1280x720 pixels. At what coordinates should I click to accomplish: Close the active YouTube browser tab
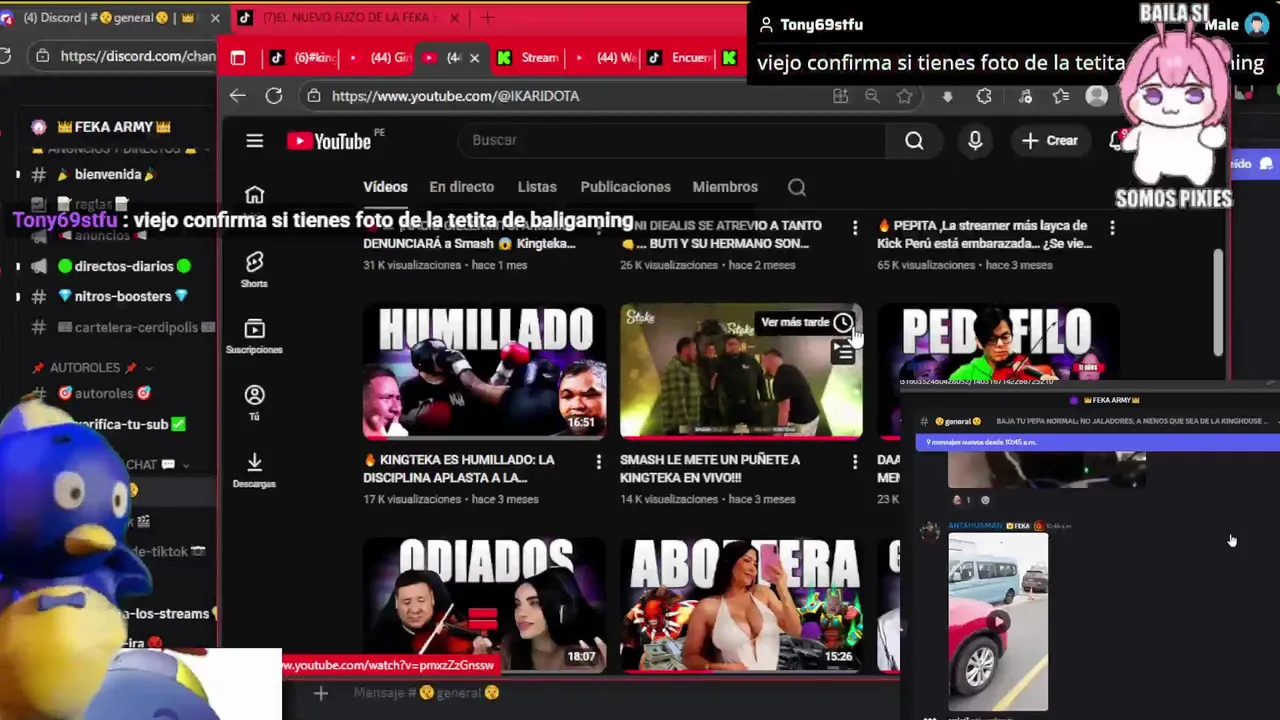click(x=474, y=58)
